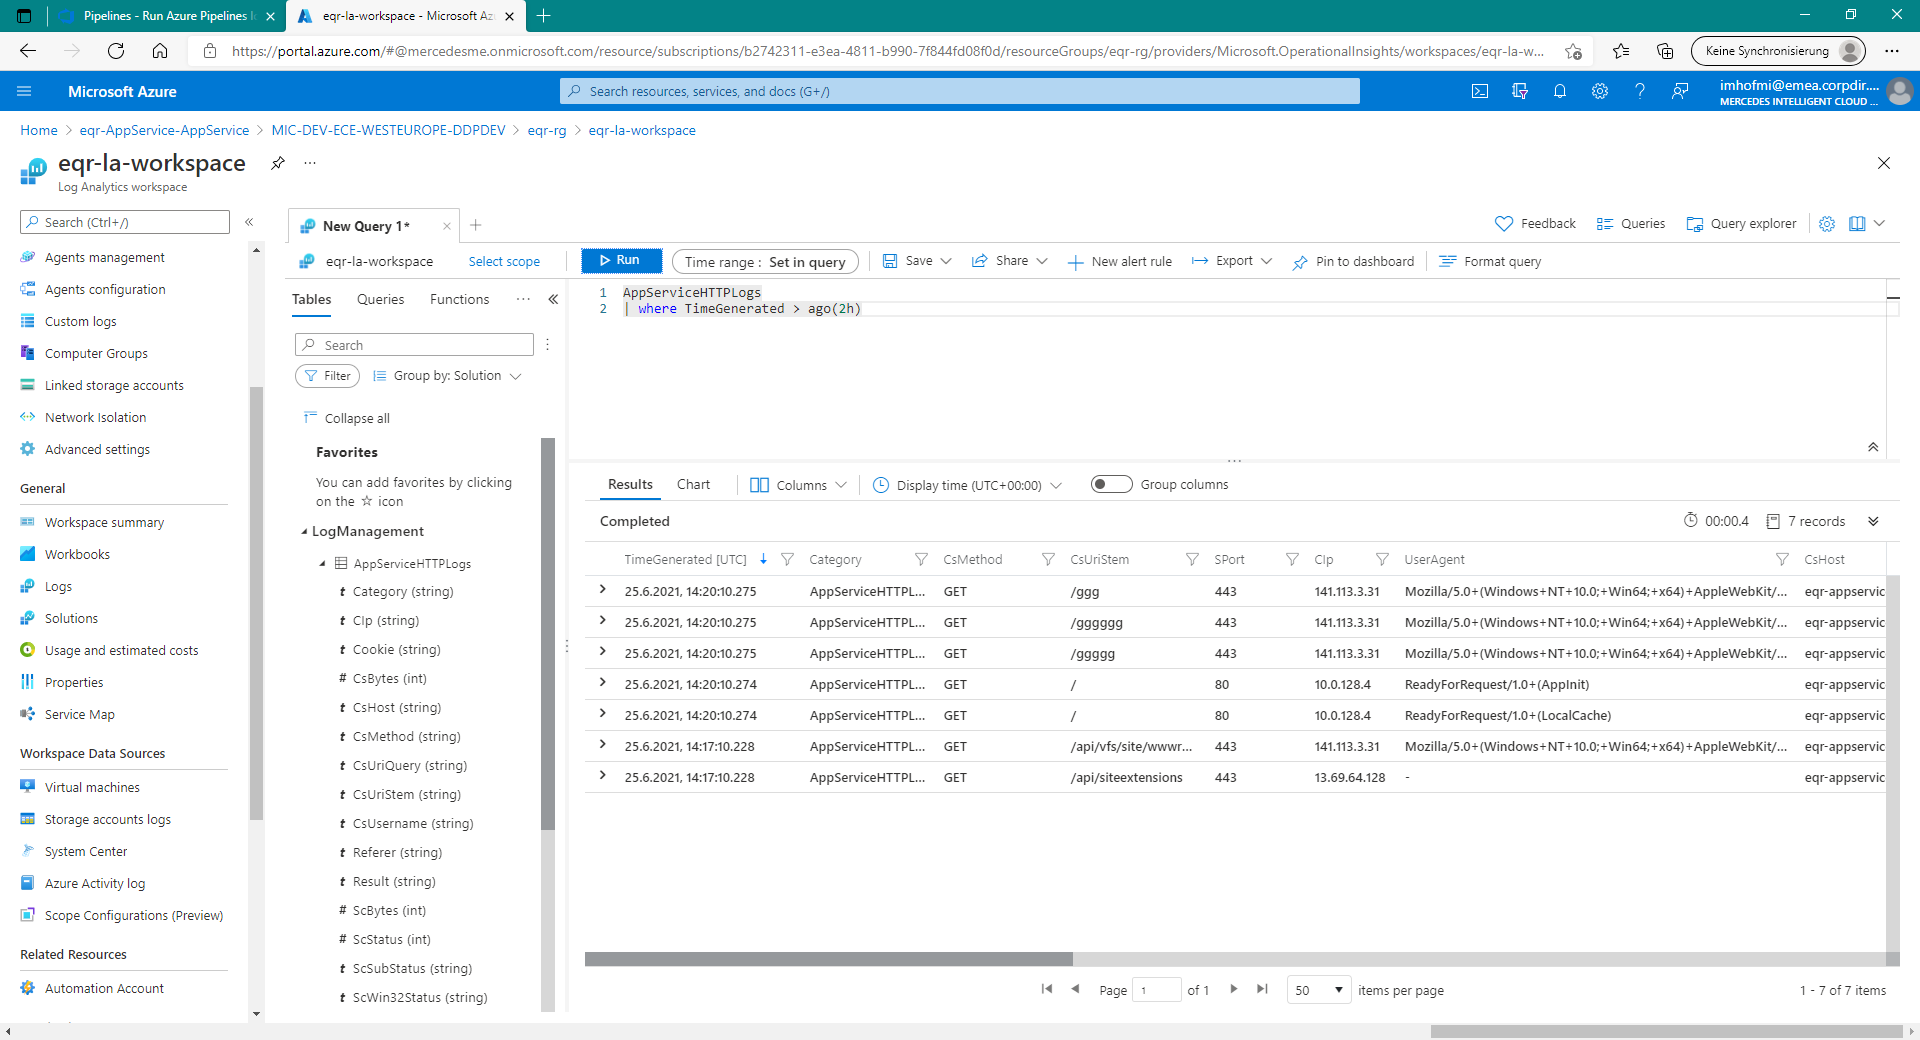Set the Time range button

coord(765,261)
